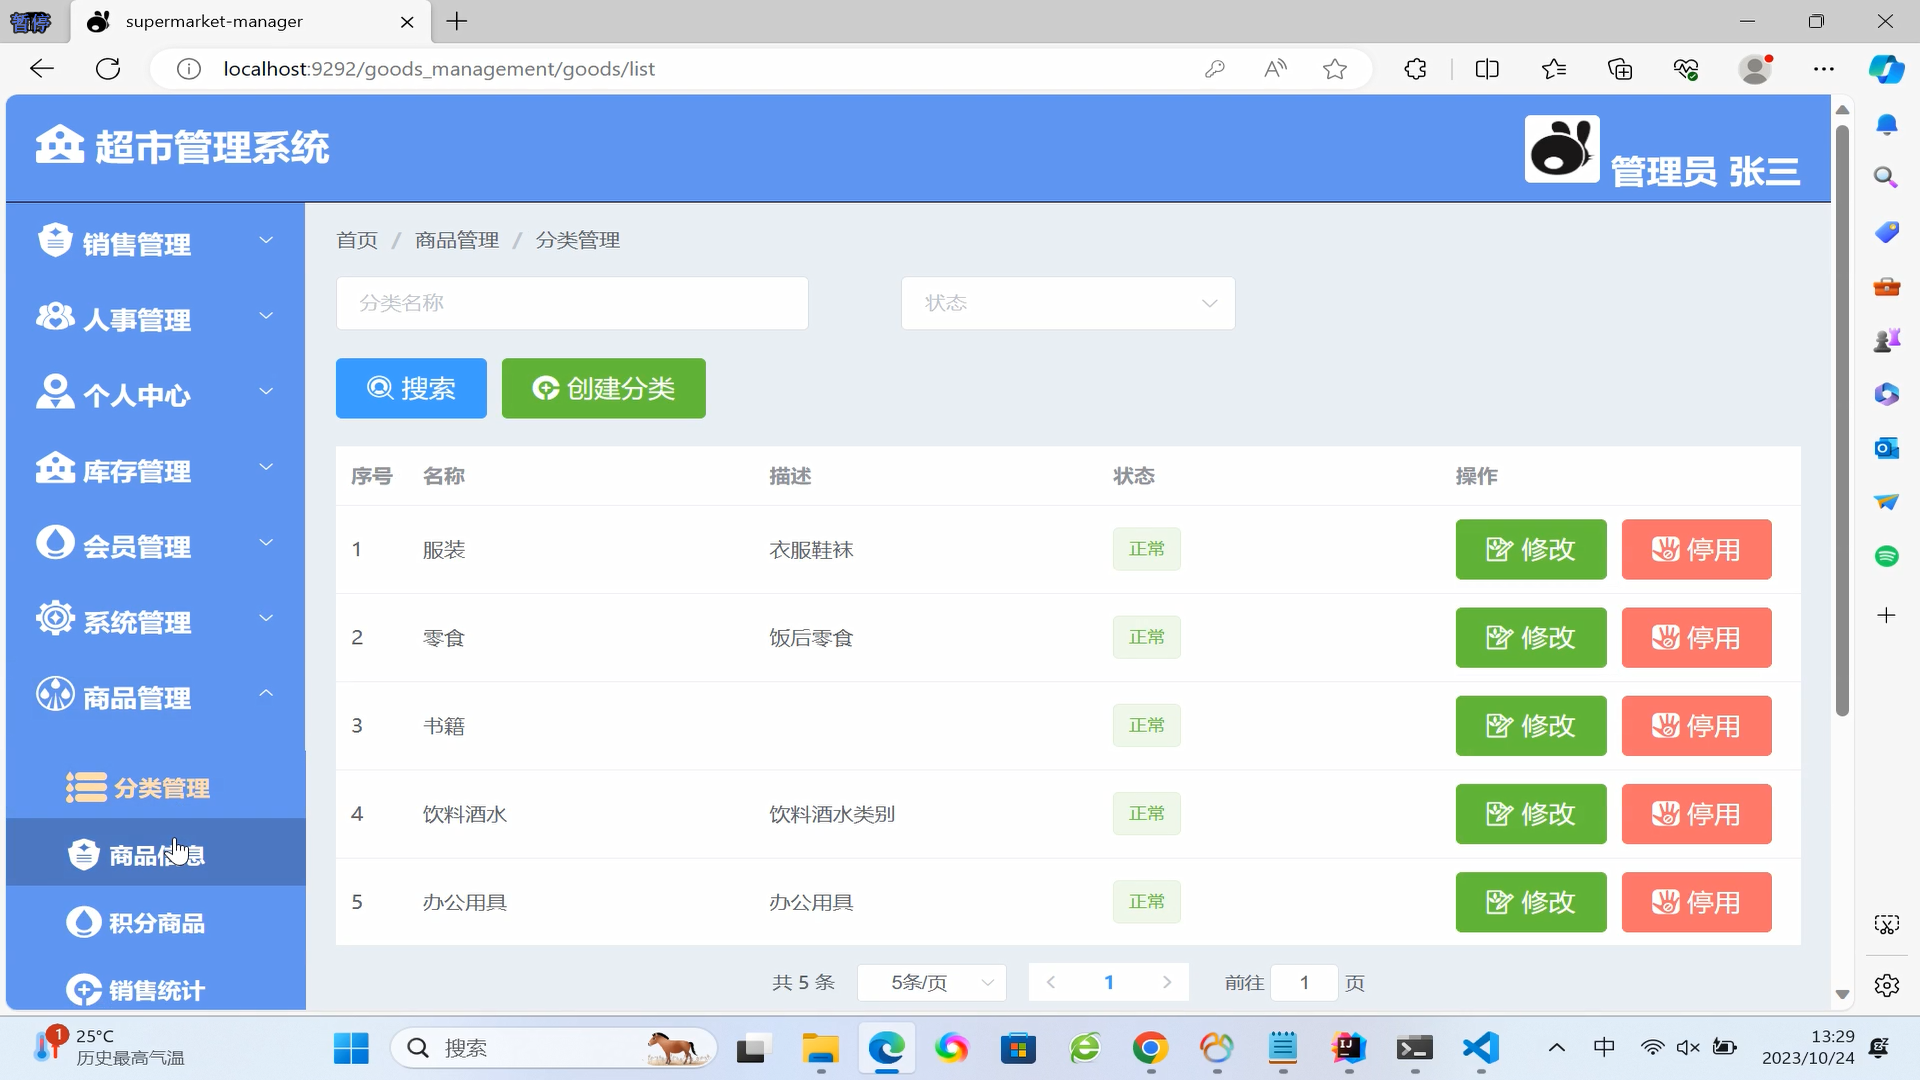Disable the 办公用具 category with 停用

1696,902
